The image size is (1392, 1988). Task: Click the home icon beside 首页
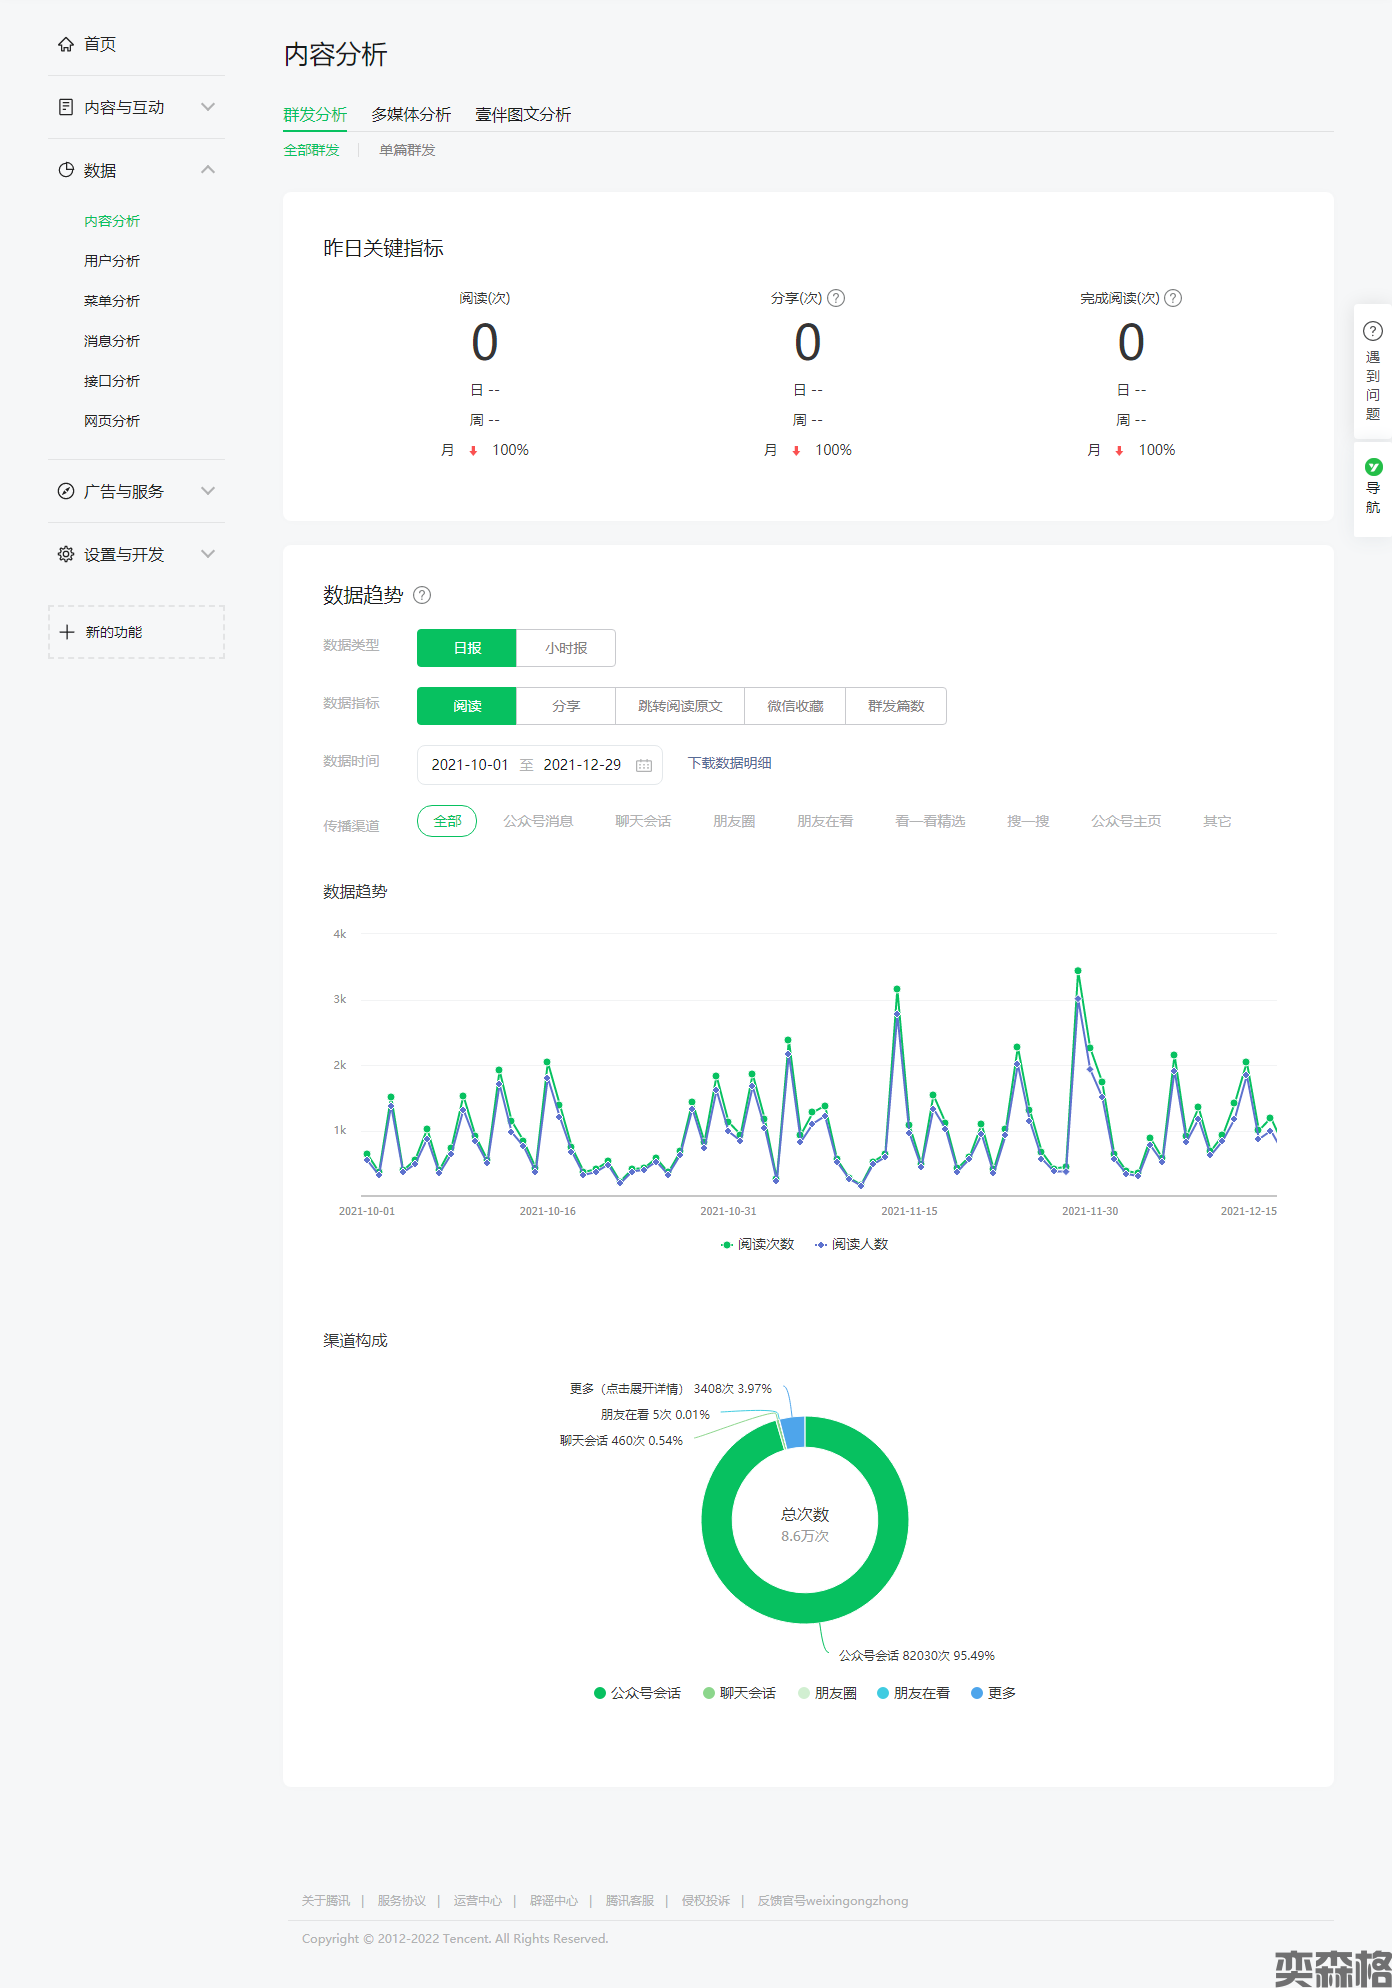66,44
